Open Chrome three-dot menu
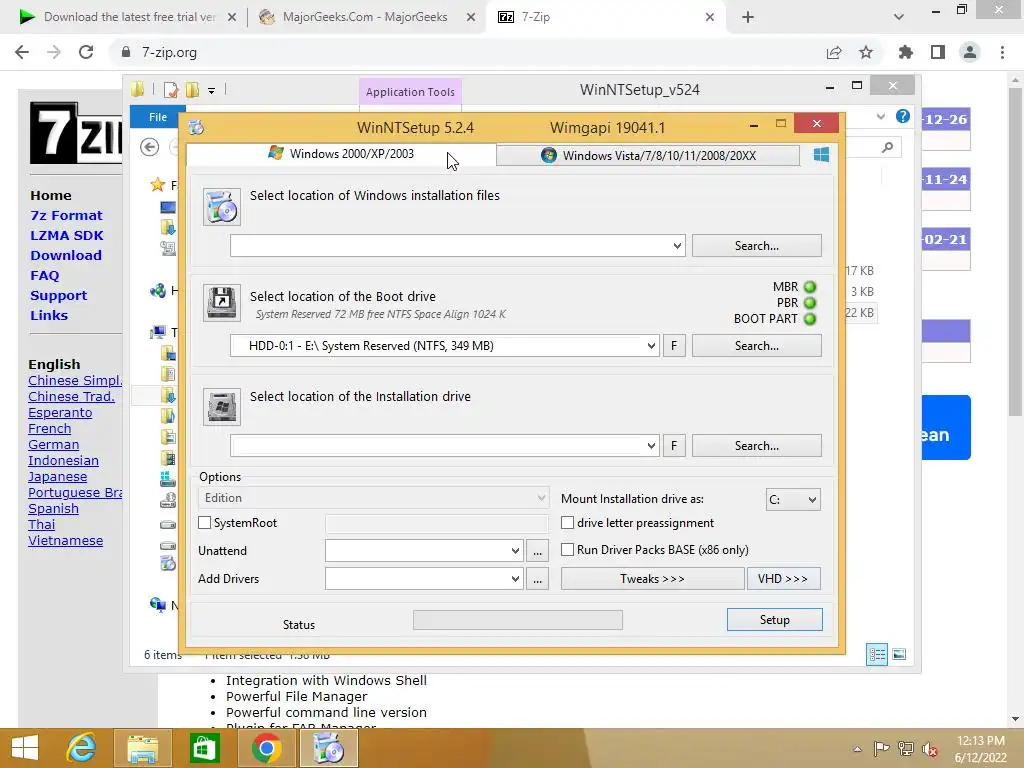 click(x=1002, y=52)
